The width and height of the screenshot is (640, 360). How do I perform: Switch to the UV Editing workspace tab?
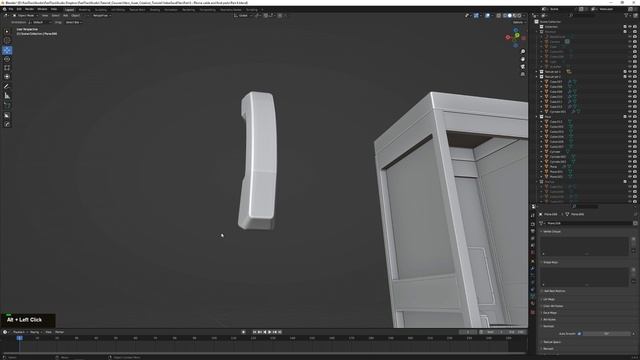click(x=118, y=9)
